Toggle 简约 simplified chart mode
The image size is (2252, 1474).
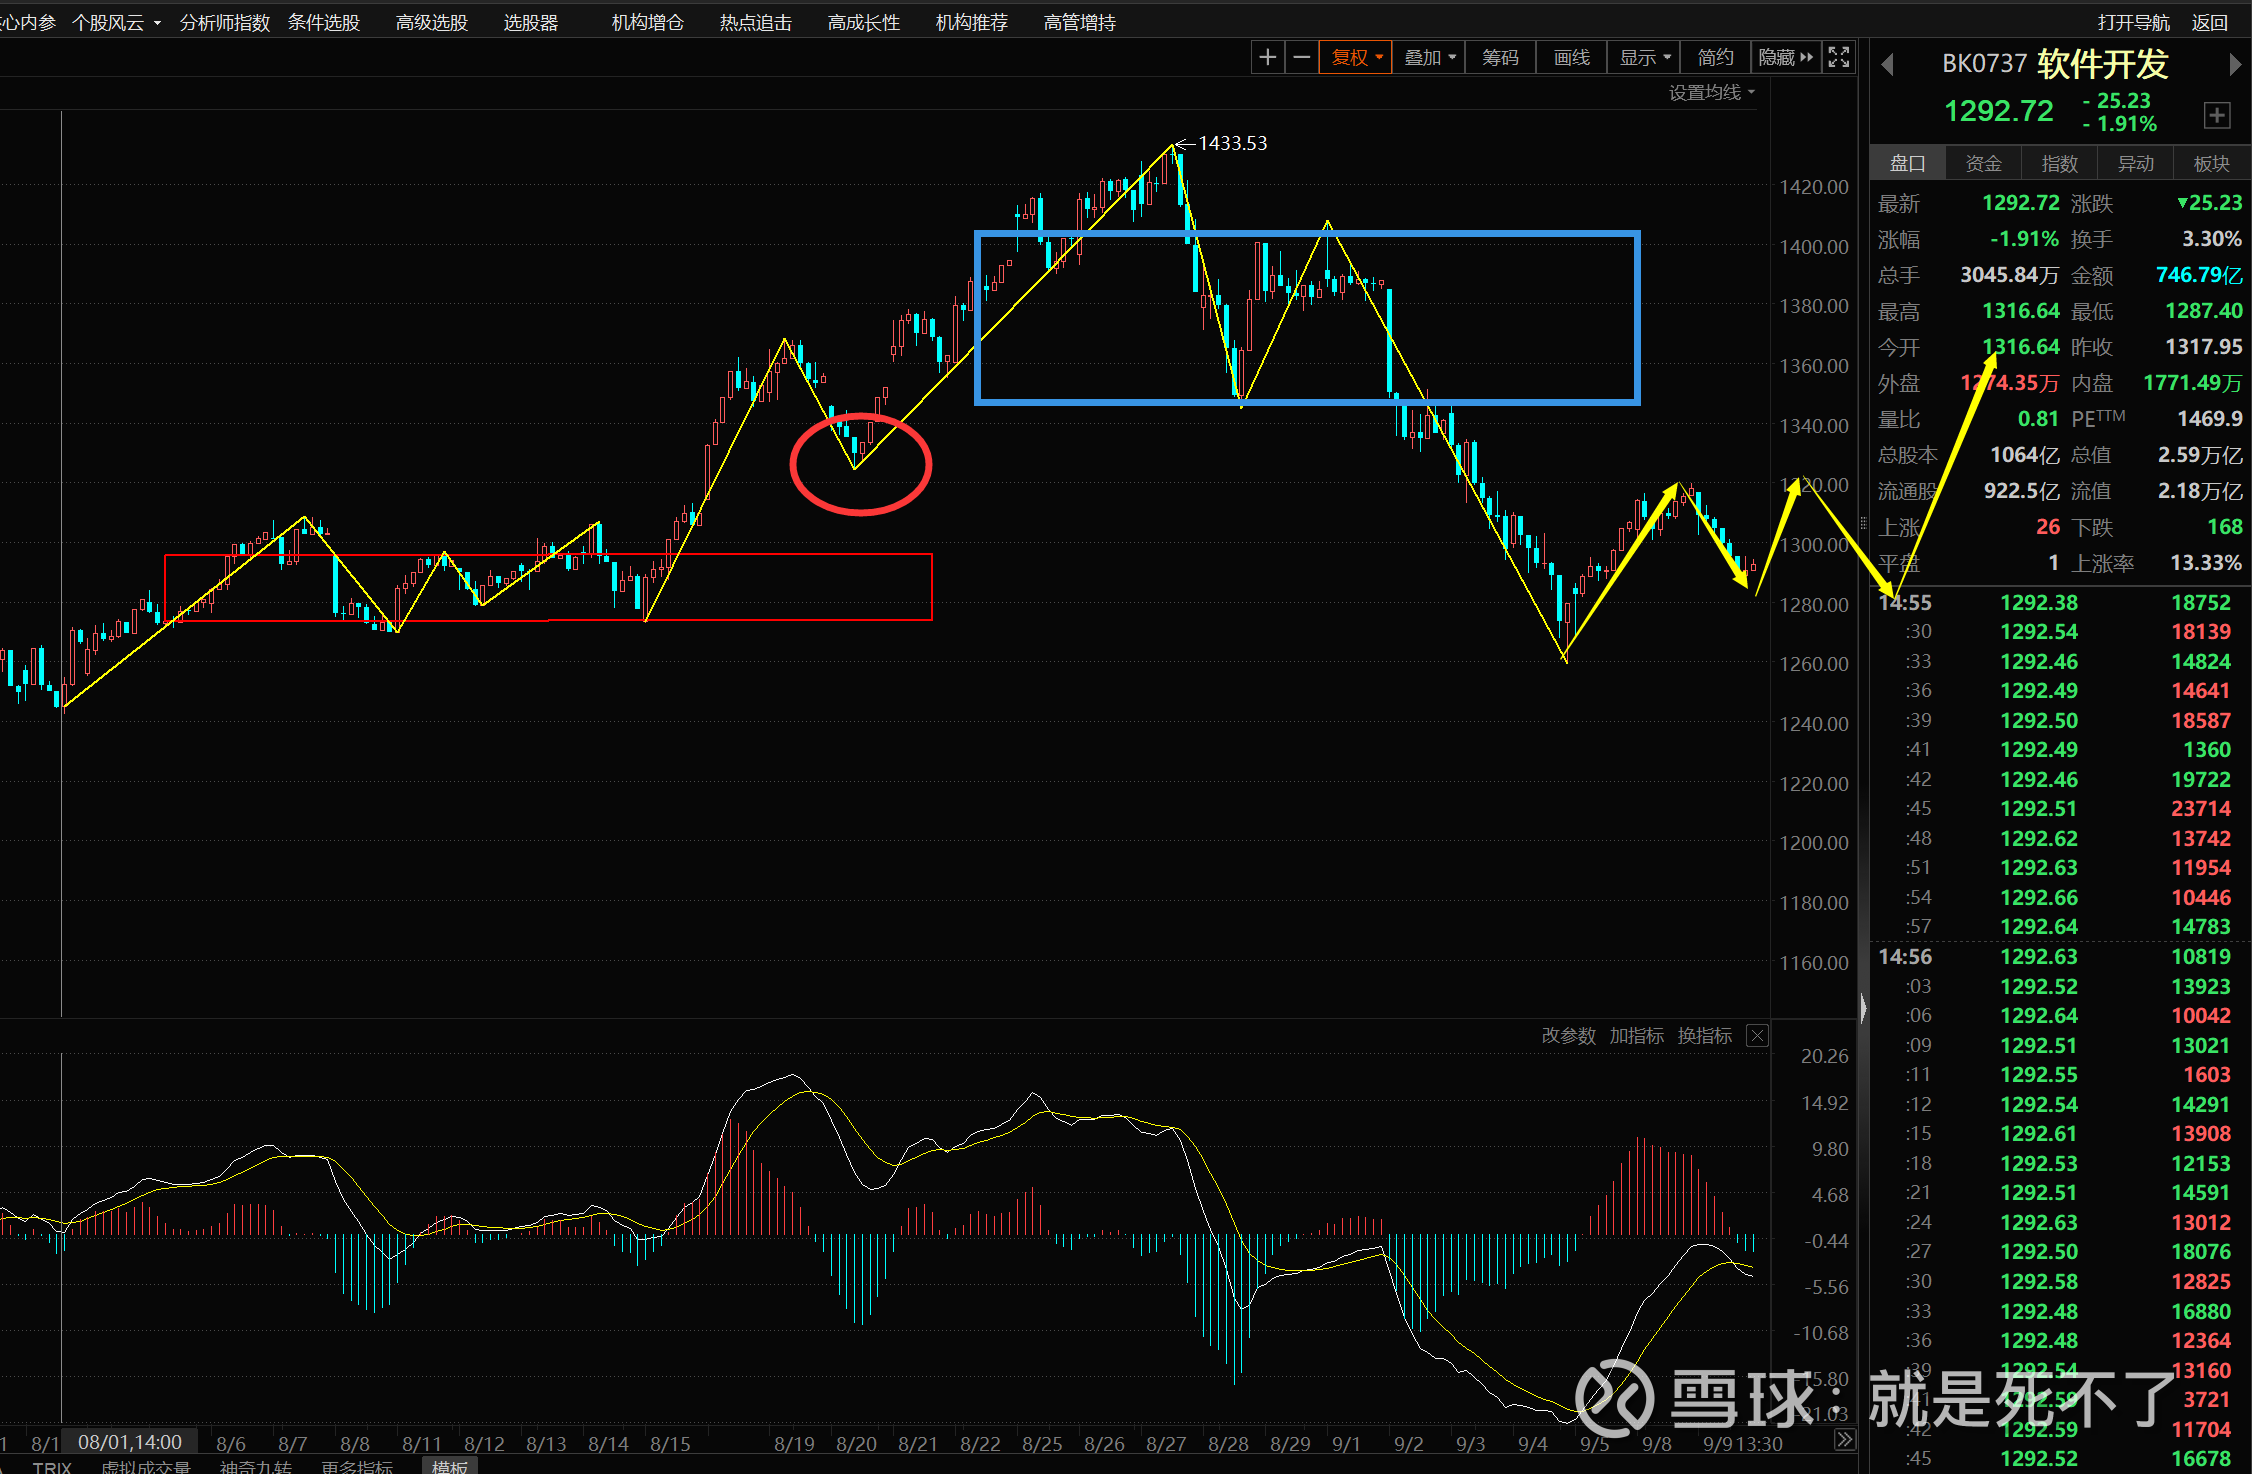tap(1715, 58)
